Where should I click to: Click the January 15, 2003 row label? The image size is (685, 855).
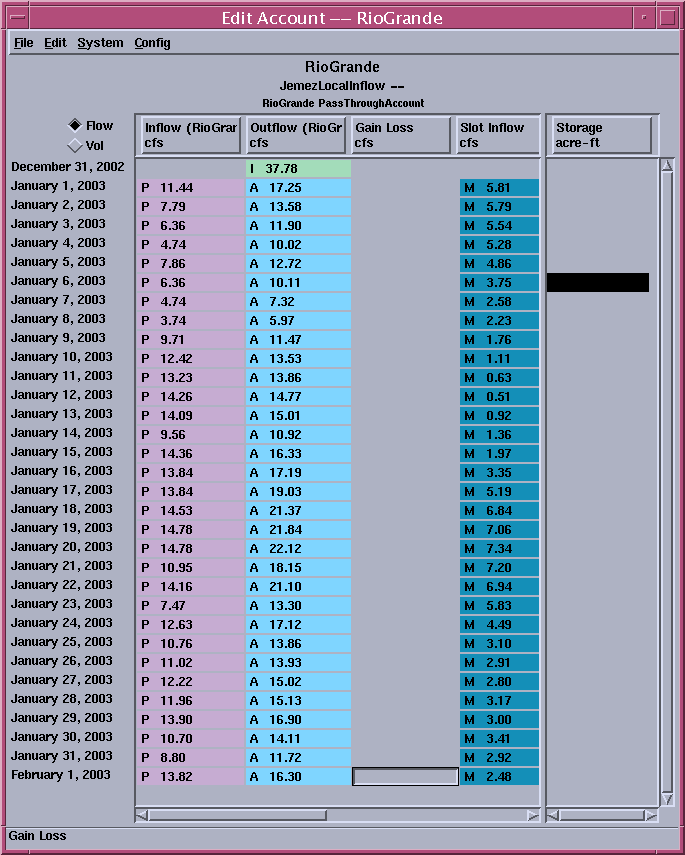tap(62, 452)
